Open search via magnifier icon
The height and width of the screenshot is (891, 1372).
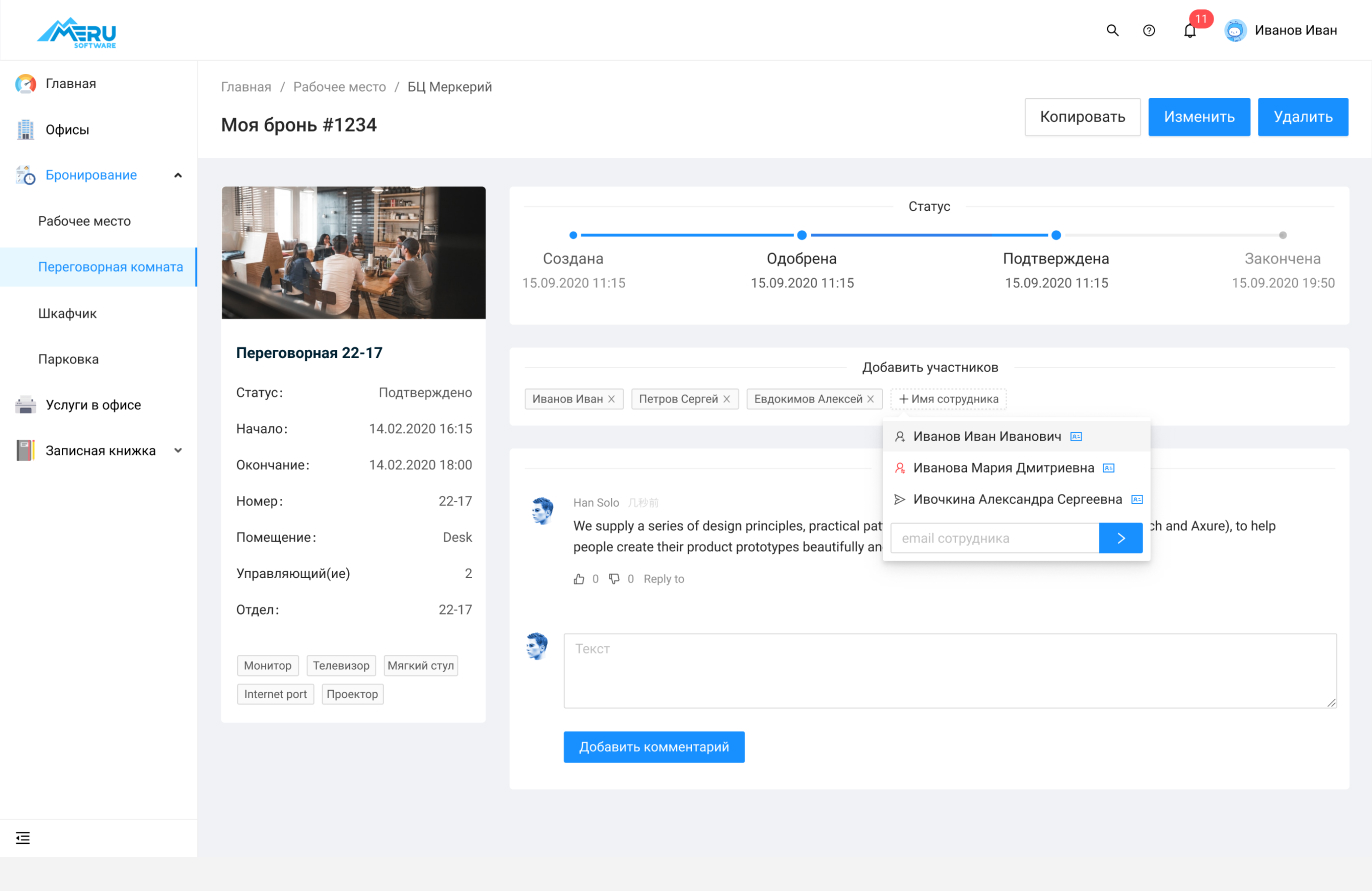[1113, 31]
